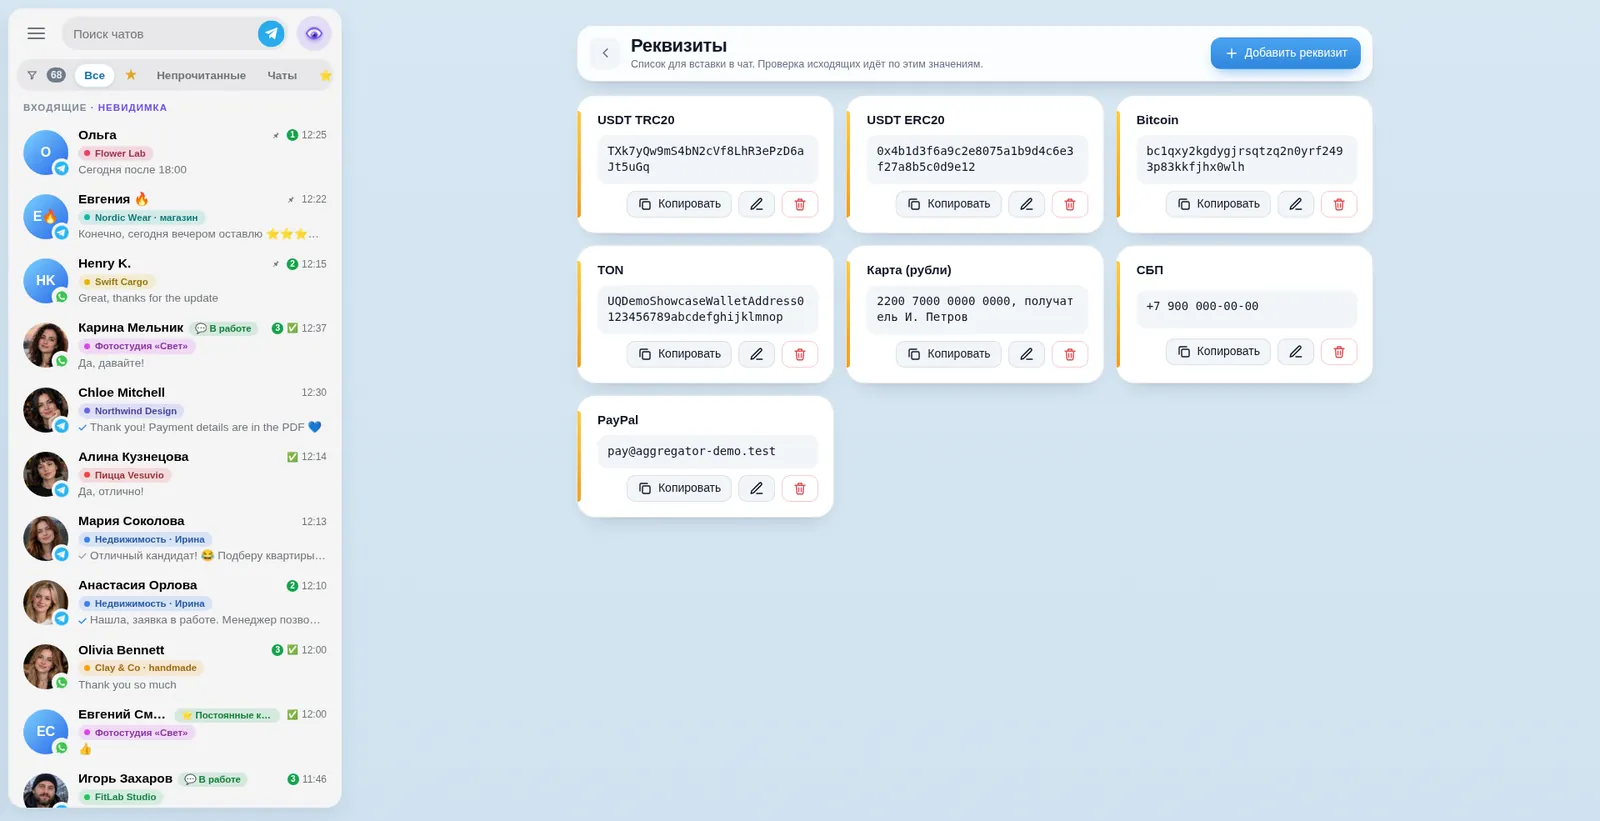Image resolution: width=1600 pixels, height=821 pixels.
Task: Edit the TON requisite
Action: click(x=757, y=354)
